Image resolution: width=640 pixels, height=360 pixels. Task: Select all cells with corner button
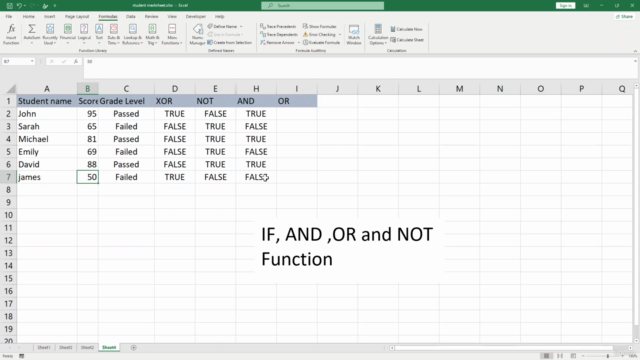coord(11,89)
